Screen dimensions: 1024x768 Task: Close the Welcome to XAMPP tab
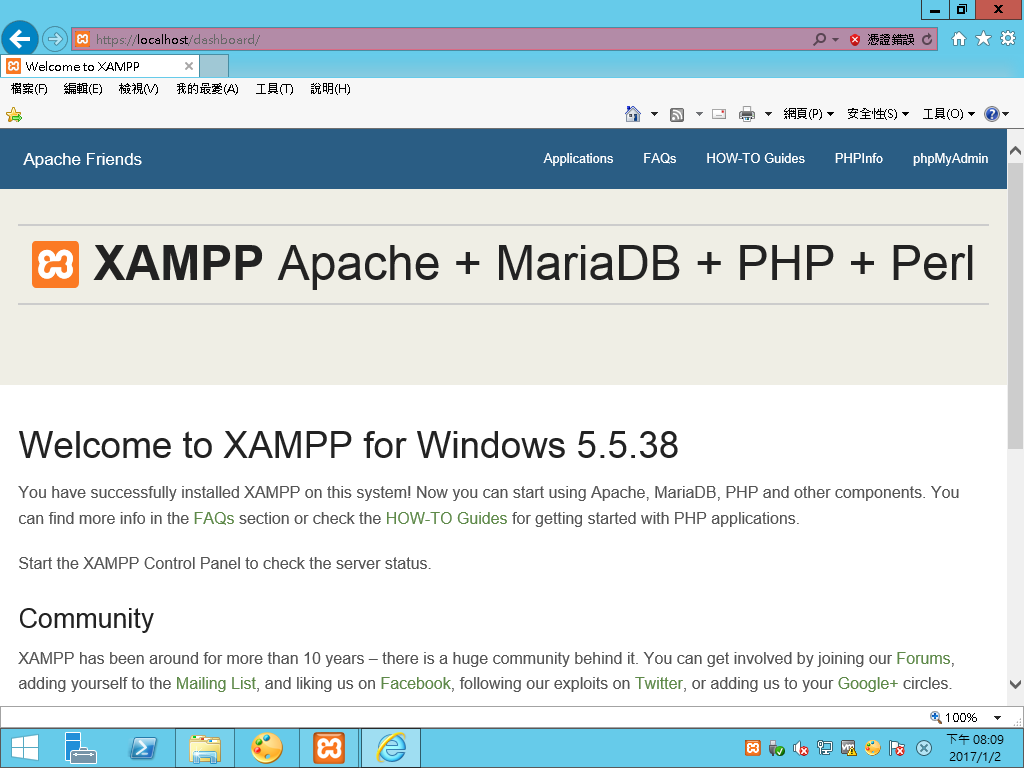click(189, 66)
